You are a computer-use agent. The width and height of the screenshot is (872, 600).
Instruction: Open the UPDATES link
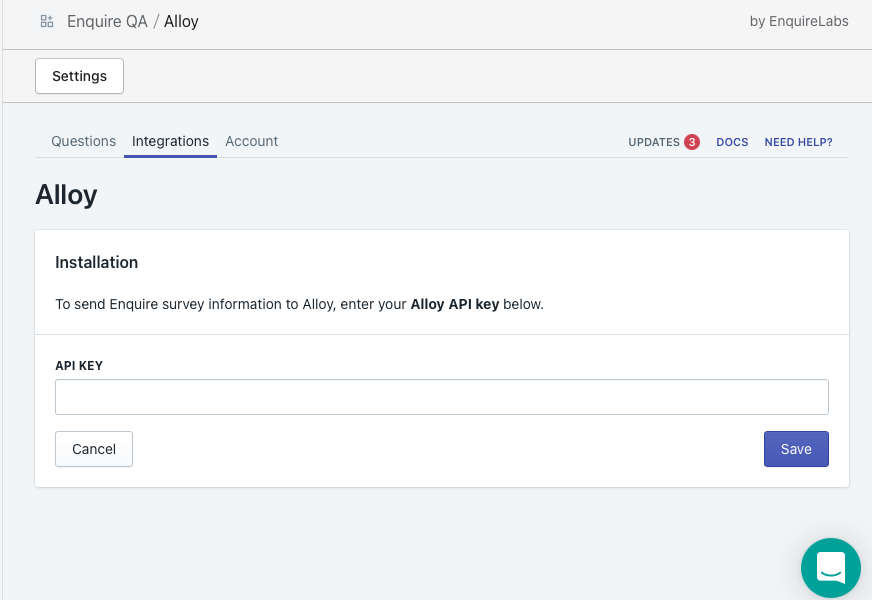(654, 142)
